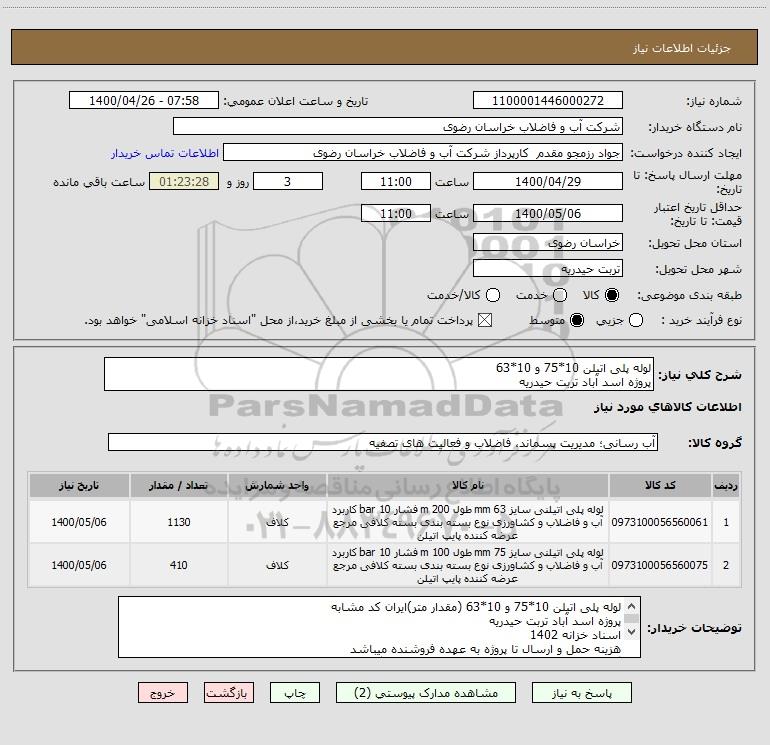Image resolution: width=770 pixels, height=745 pixels.
Task: Toggle the اسناد خزانه اسلامی payment checkbox
Action: (x=485, y=320)
